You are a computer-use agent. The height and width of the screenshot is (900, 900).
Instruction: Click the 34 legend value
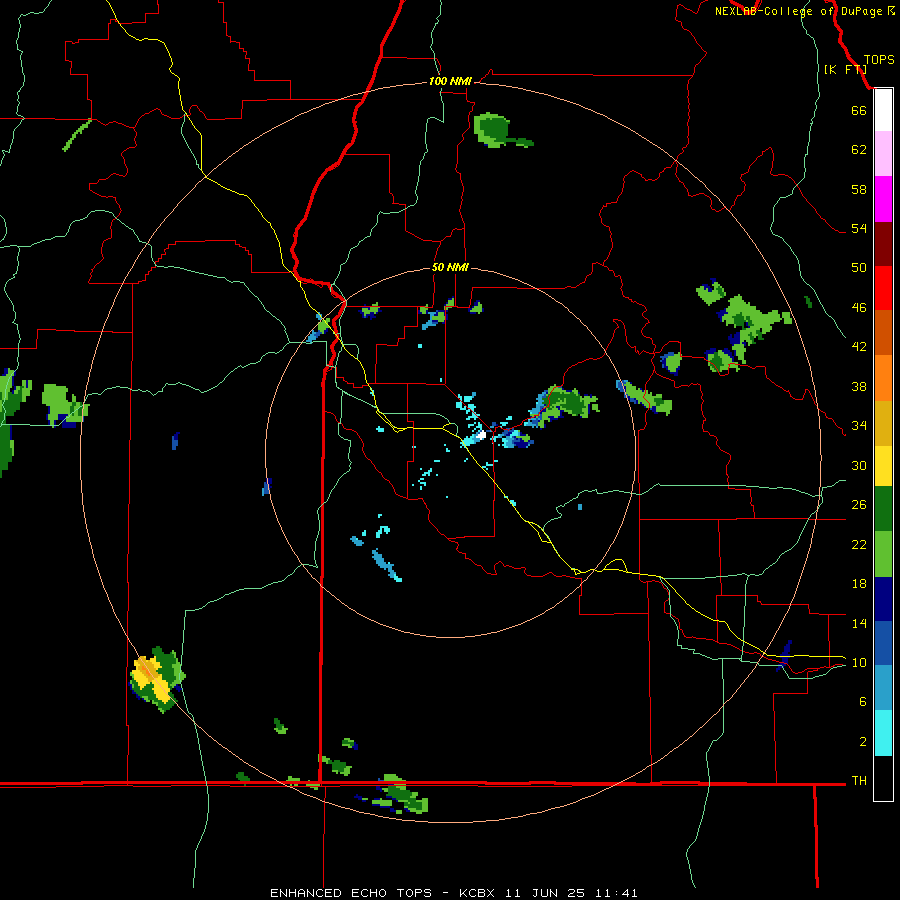(x=859, y=426)
